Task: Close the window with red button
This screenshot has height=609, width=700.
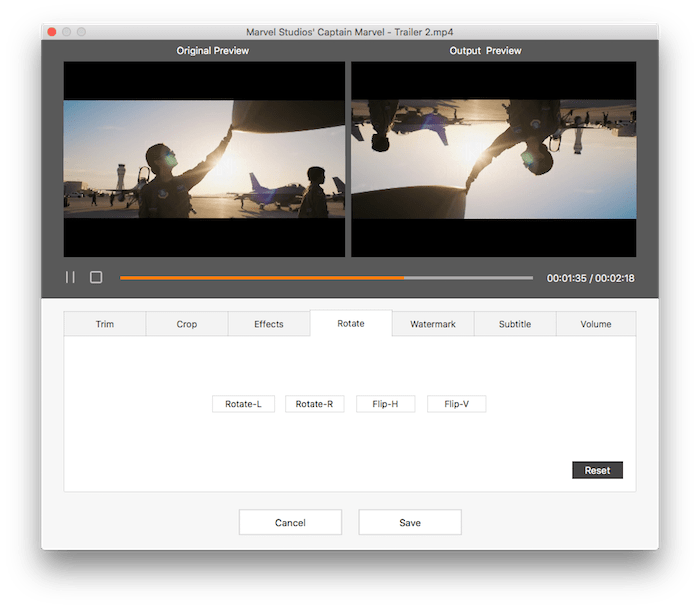Action: click(52, 32)
